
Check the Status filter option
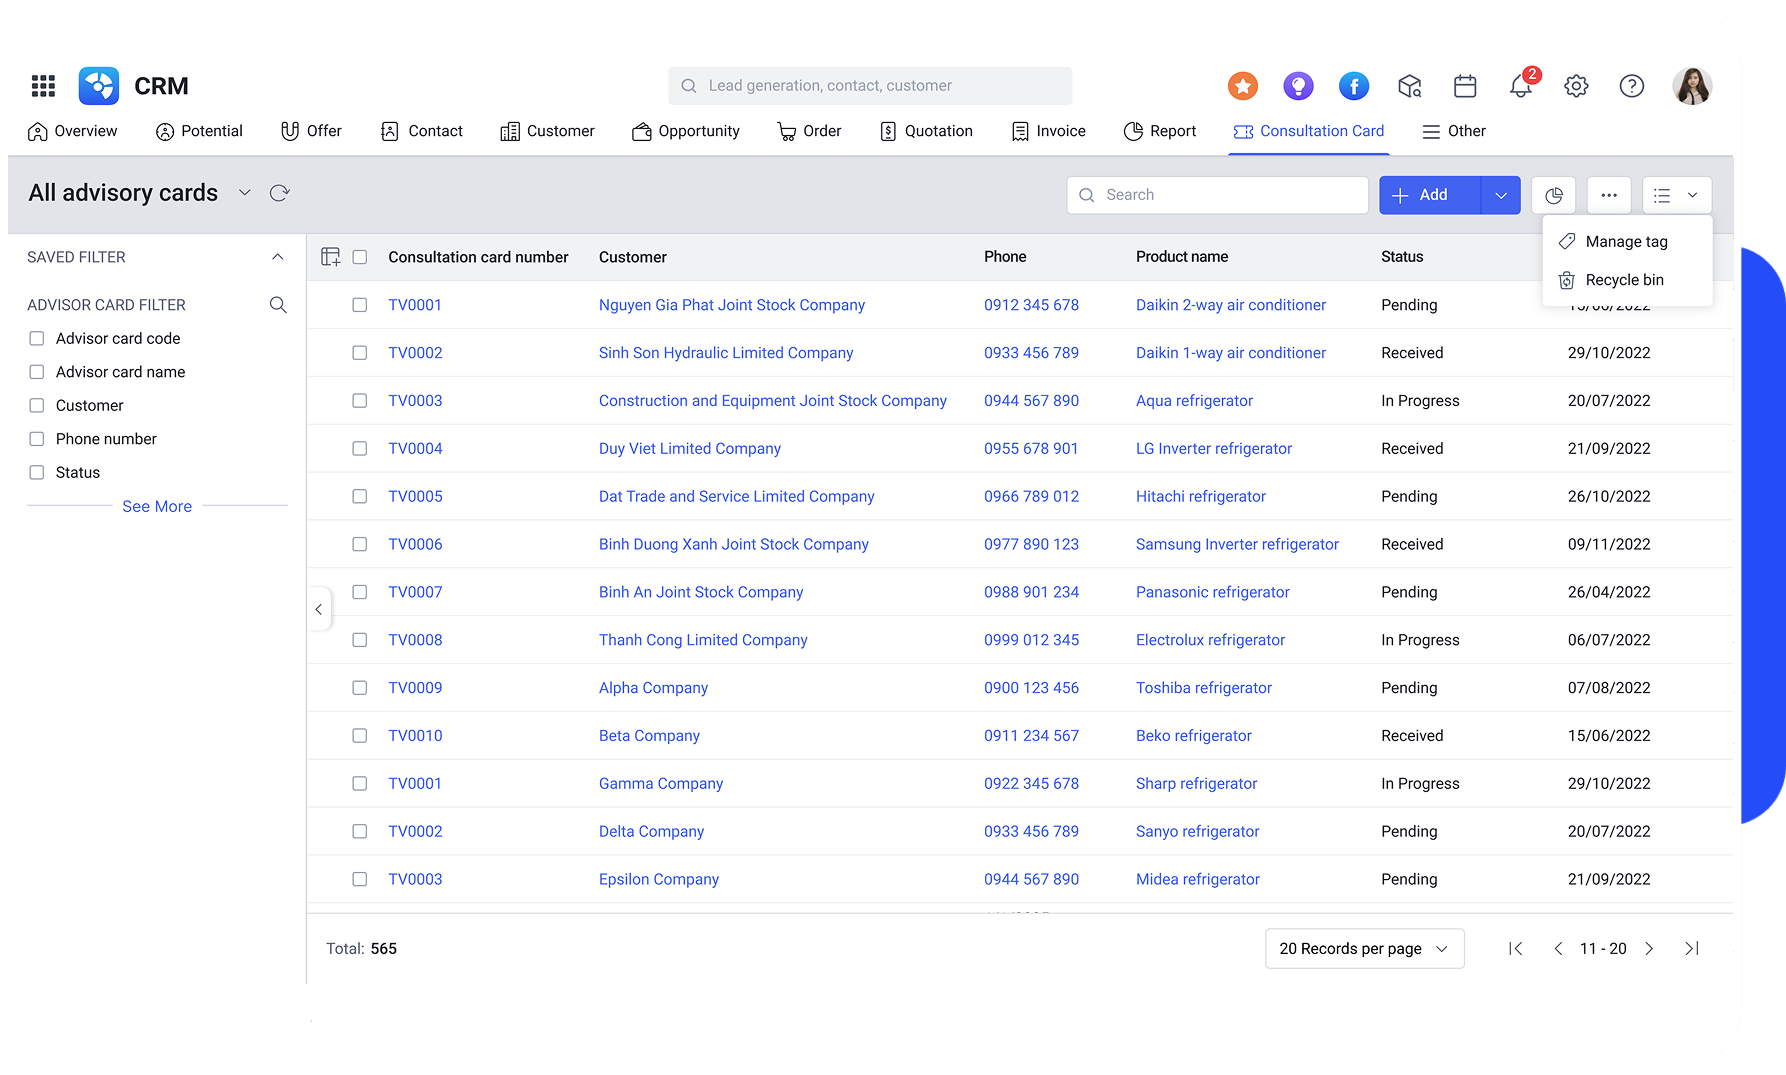tap(37, 472)
